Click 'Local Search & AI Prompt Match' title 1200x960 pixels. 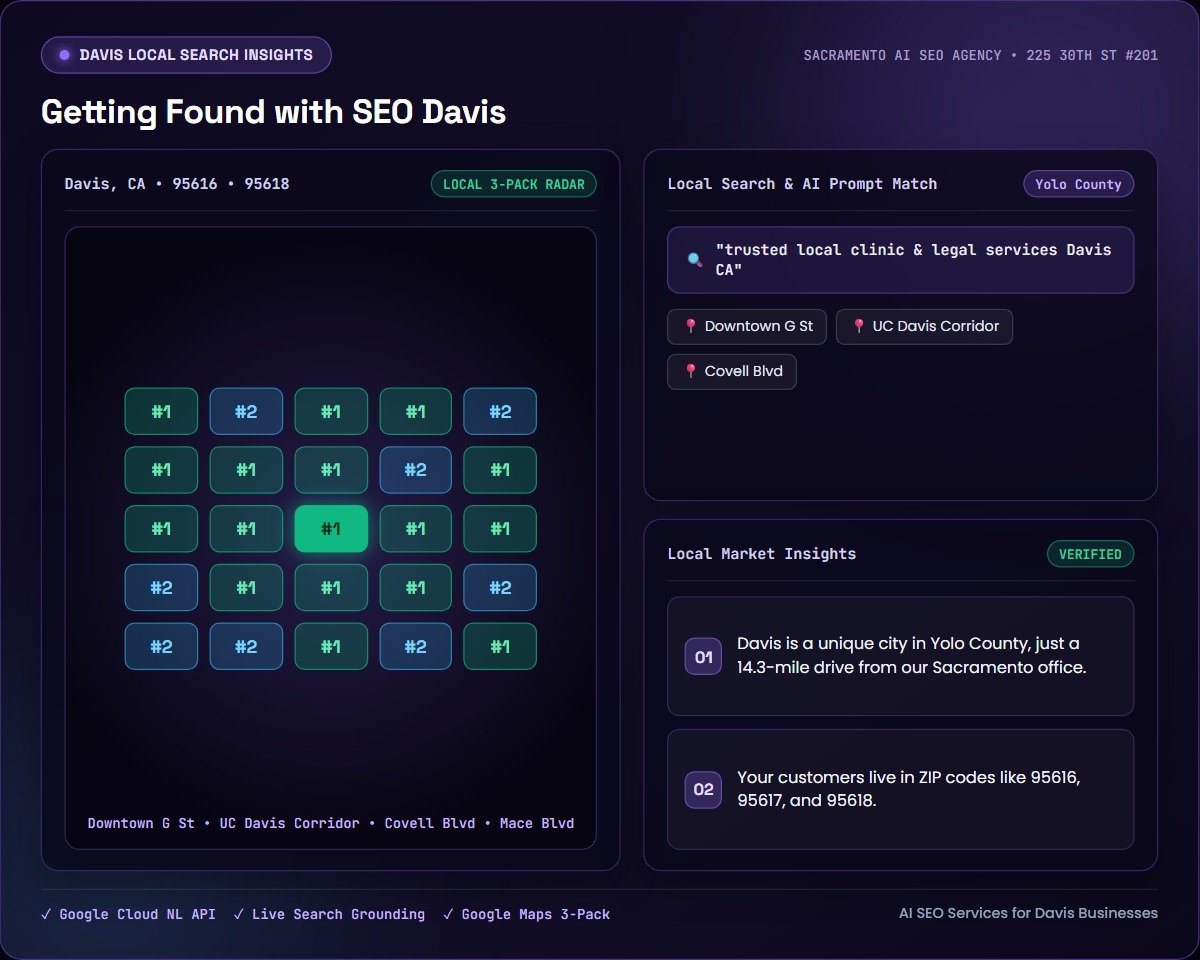click(803, 184)
